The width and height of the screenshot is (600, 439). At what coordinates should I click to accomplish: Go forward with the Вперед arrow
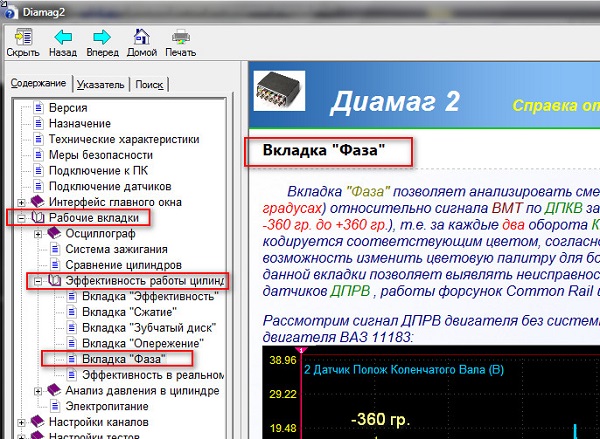[102, 37]
